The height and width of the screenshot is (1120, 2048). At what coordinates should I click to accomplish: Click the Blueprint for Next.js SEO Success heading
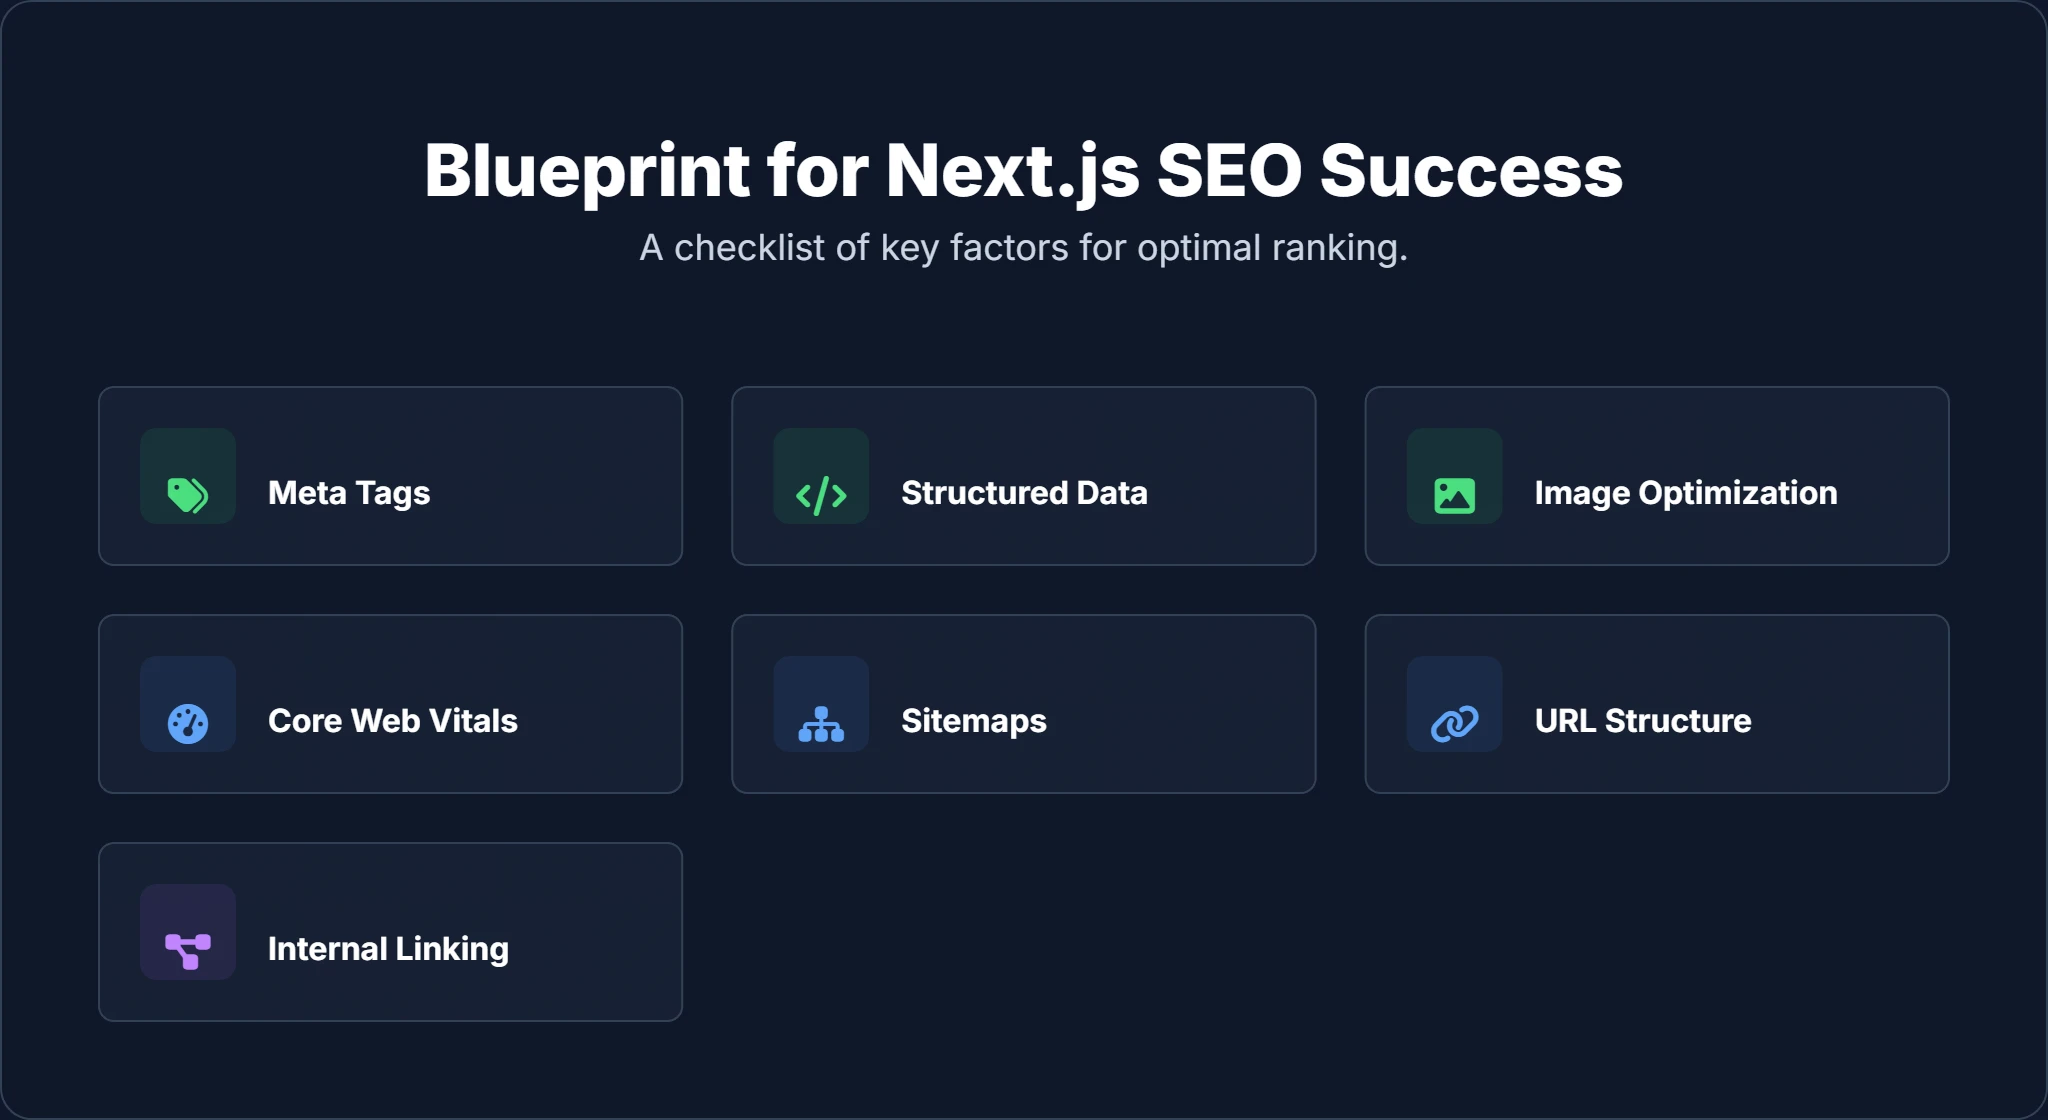(x=1024, y=172)
